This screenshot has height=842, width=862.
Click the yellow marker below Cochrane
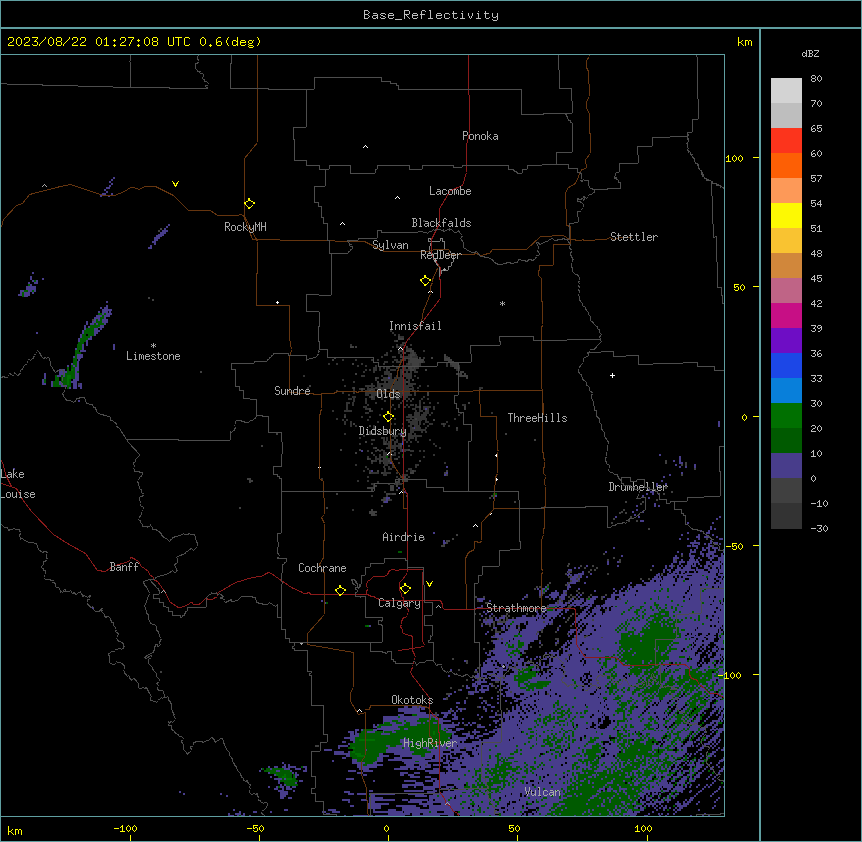pyautogui.click(x=340, y=590)
